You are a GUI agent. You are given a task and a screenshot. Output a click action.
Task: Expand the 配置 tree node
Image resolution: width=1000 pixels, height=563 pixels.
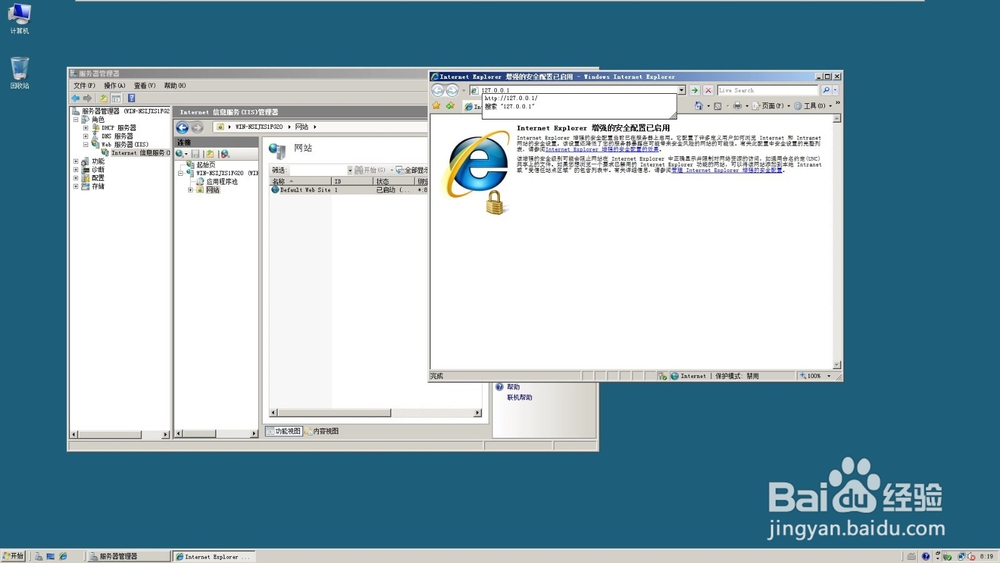coord(76,178)
